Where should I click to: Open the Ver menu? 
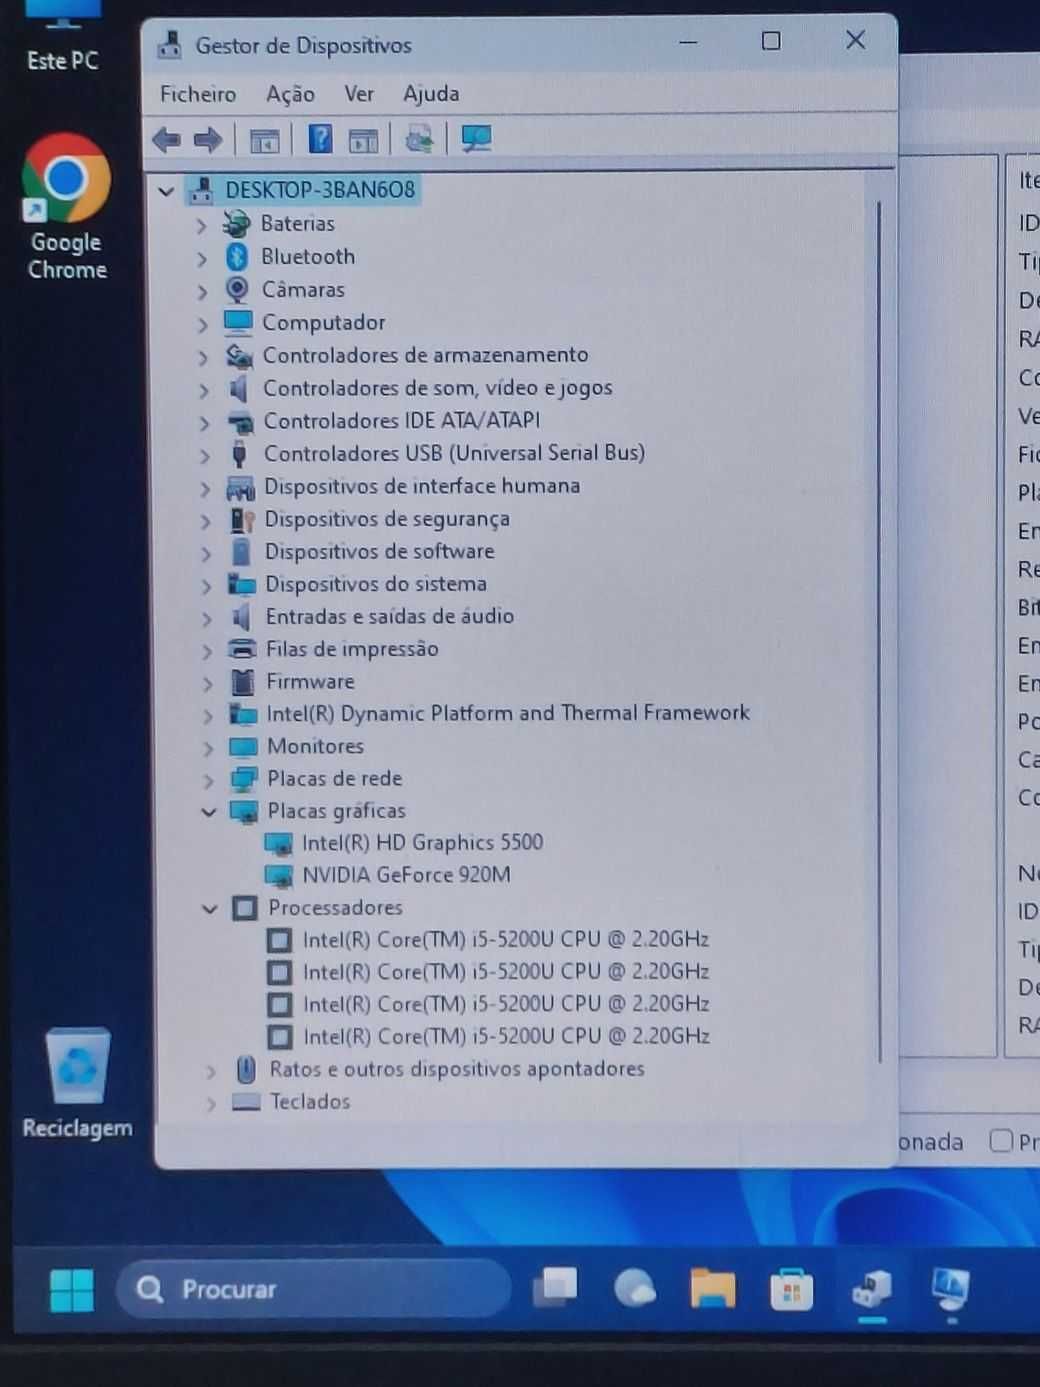pyautogui.click(x=359, y=94)
